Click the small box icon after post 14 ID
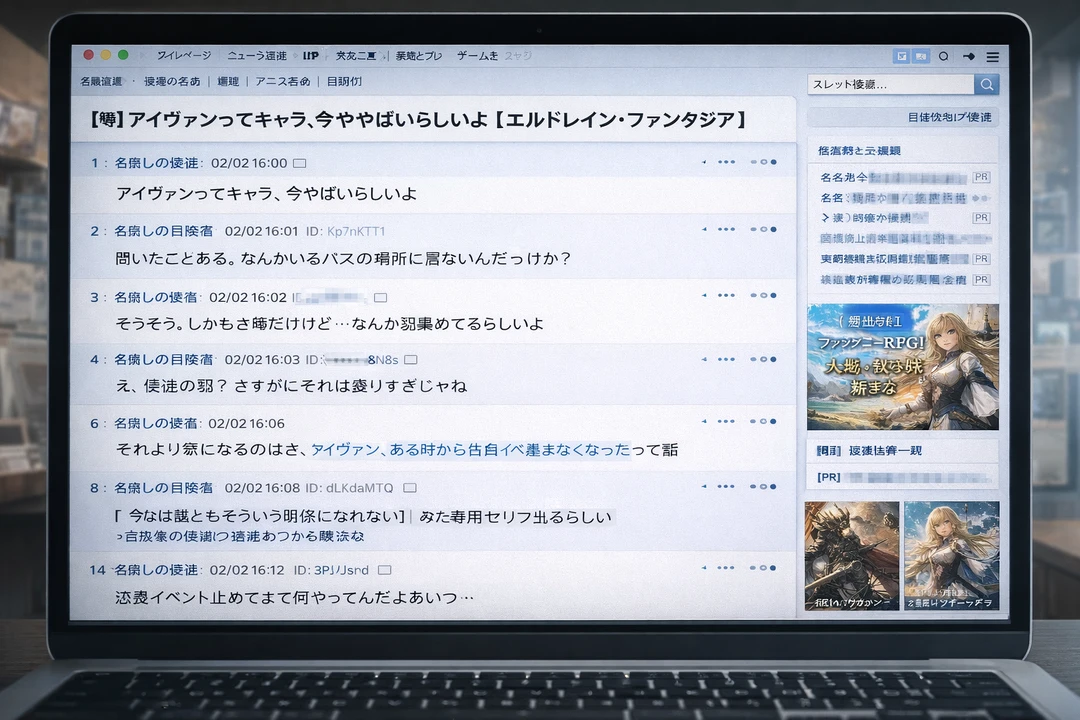 [x=385, y=570]
